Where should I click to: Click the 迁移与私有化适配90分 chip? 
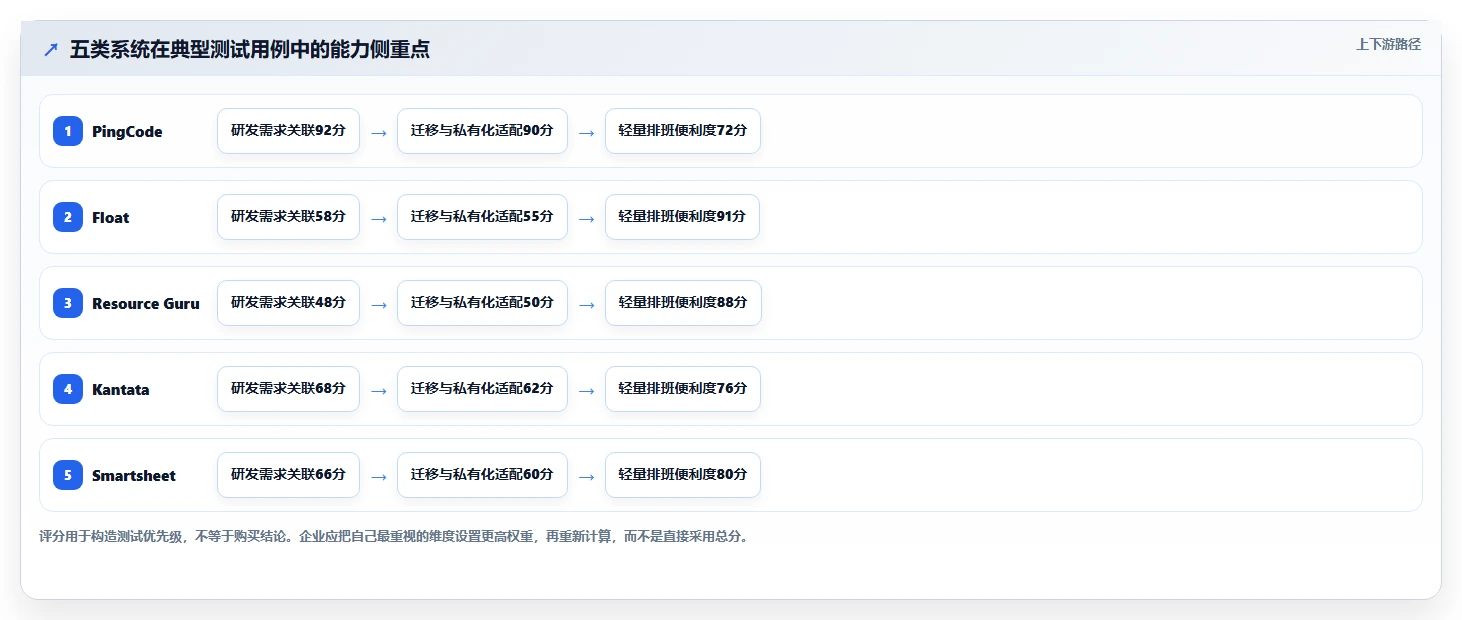pyautogui.click(x=482, y=131)
